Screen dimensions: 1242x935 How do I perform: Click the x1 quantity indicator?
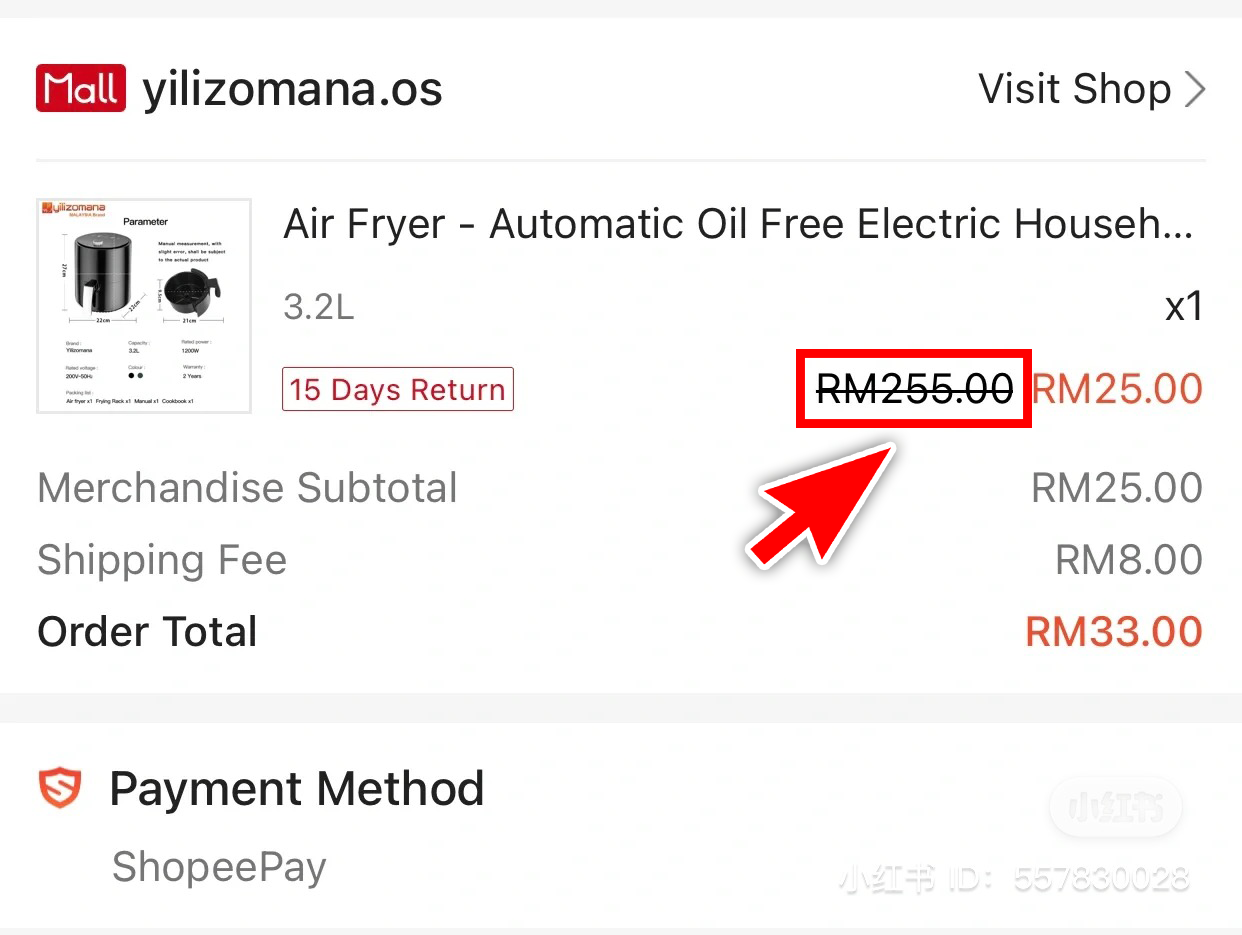tap(1184, 307)
